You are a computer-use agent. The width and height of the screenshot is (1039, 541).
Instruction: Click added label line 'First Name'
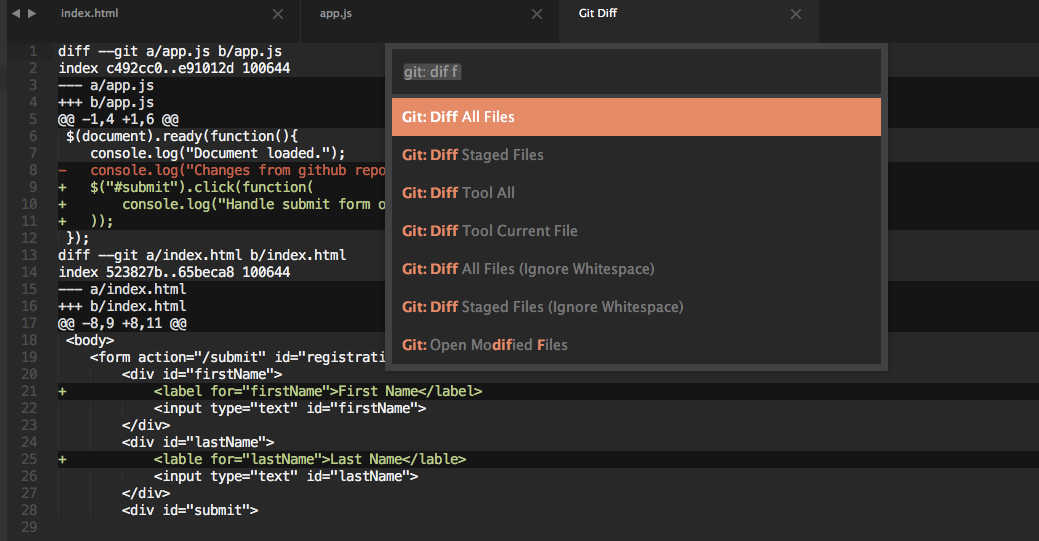point(270,391)
